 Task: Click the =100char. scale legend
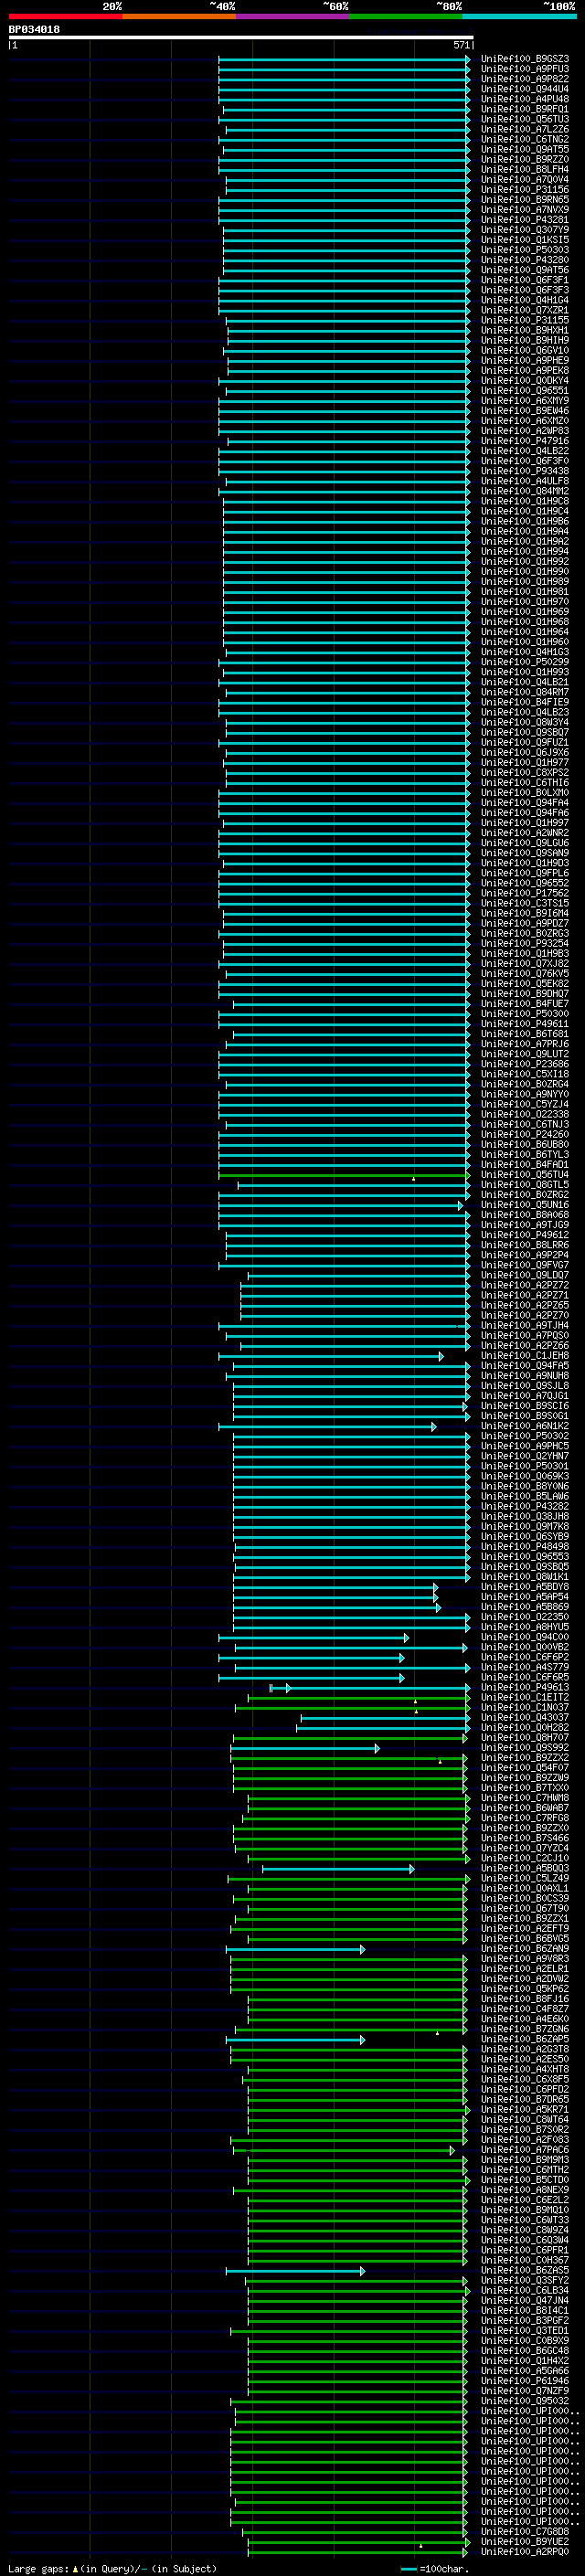[435, 2569]
